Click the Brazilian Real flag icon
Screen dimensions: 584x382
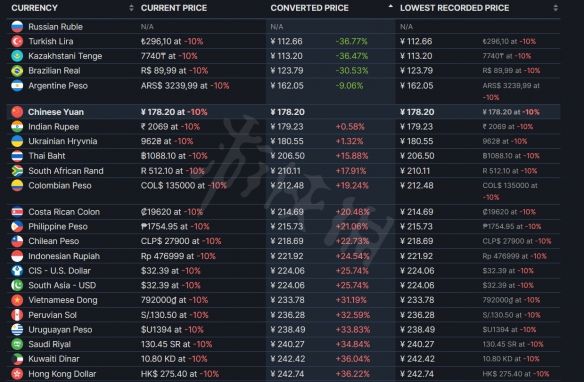click(x=17, y=71)
